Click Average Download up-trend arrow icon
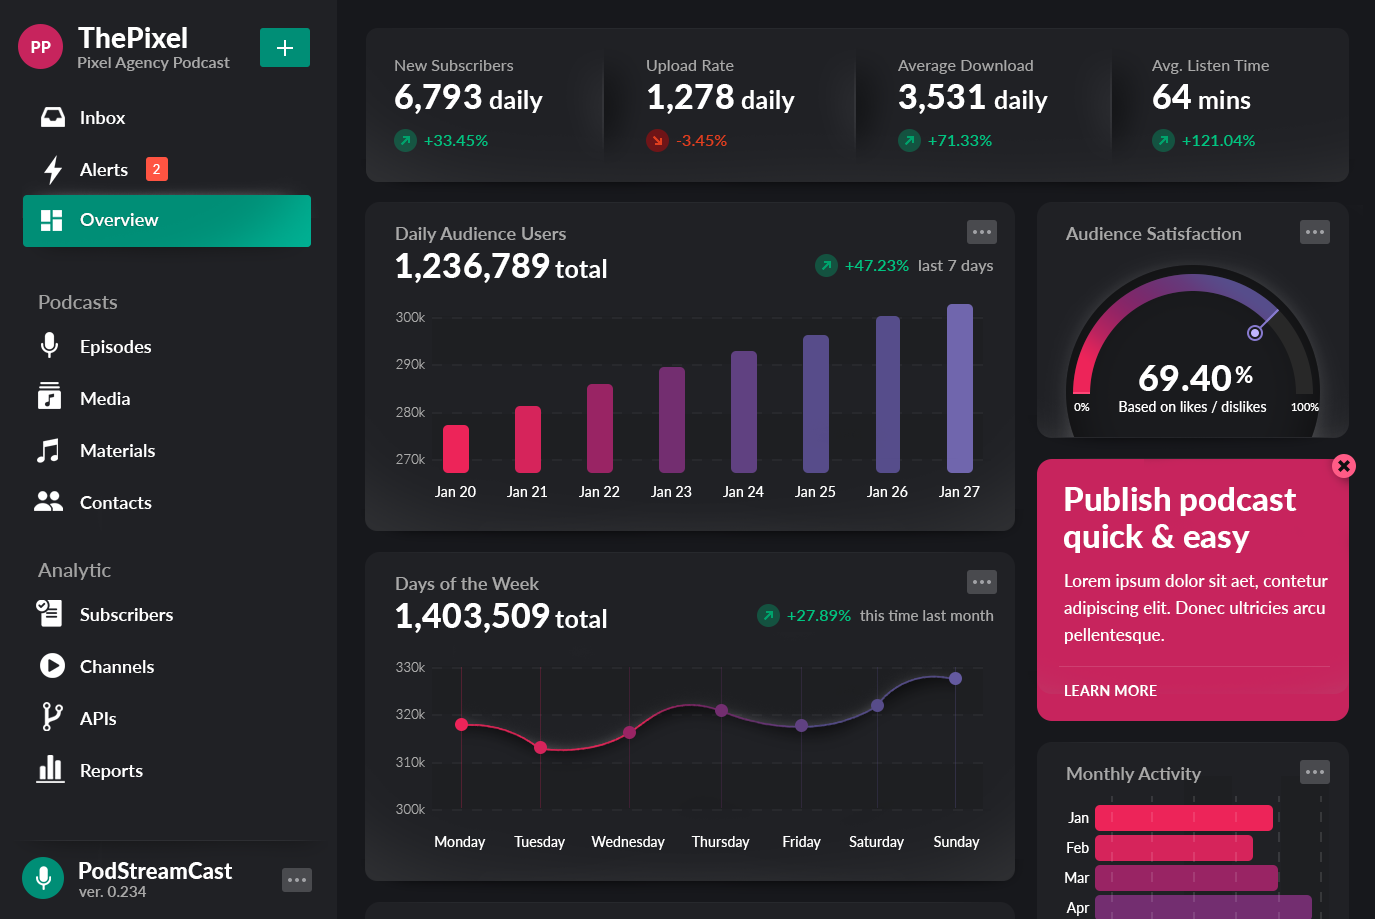Screen dimensions: 1375x919 point(909,140)
